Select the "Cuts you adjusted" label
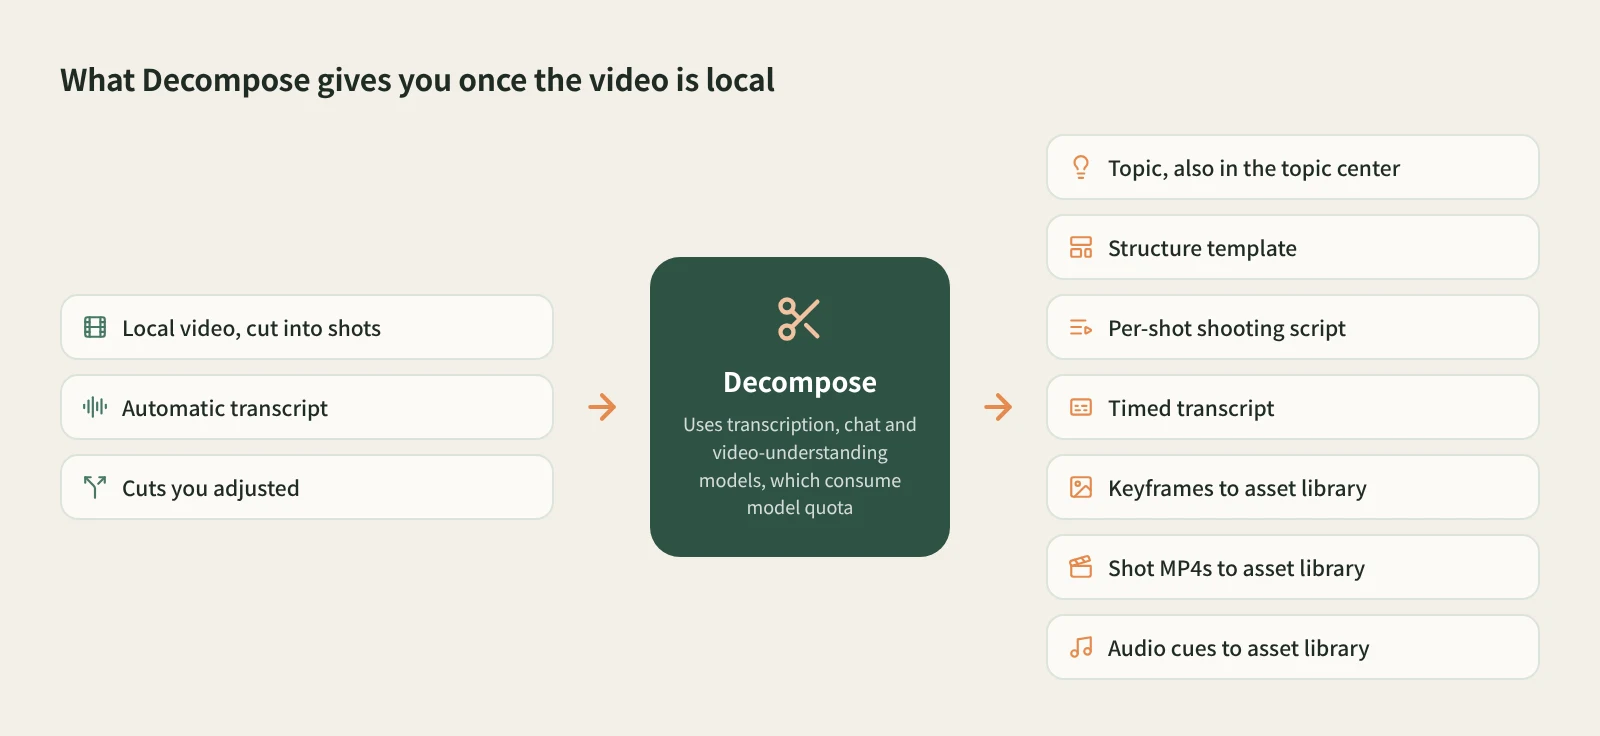This screenshot has height=736, width=1600. [210, 488]
